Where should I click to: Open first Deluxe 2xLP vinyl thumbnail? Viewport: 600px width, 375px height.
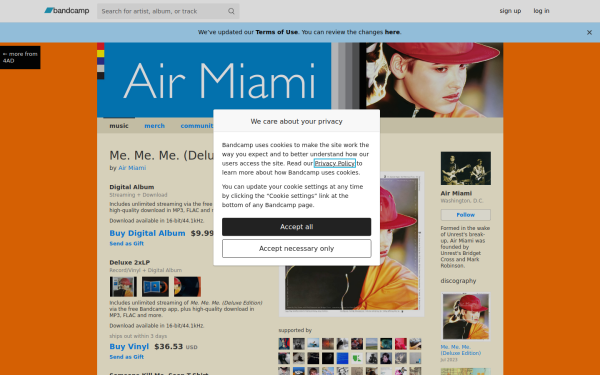(123, 287)
